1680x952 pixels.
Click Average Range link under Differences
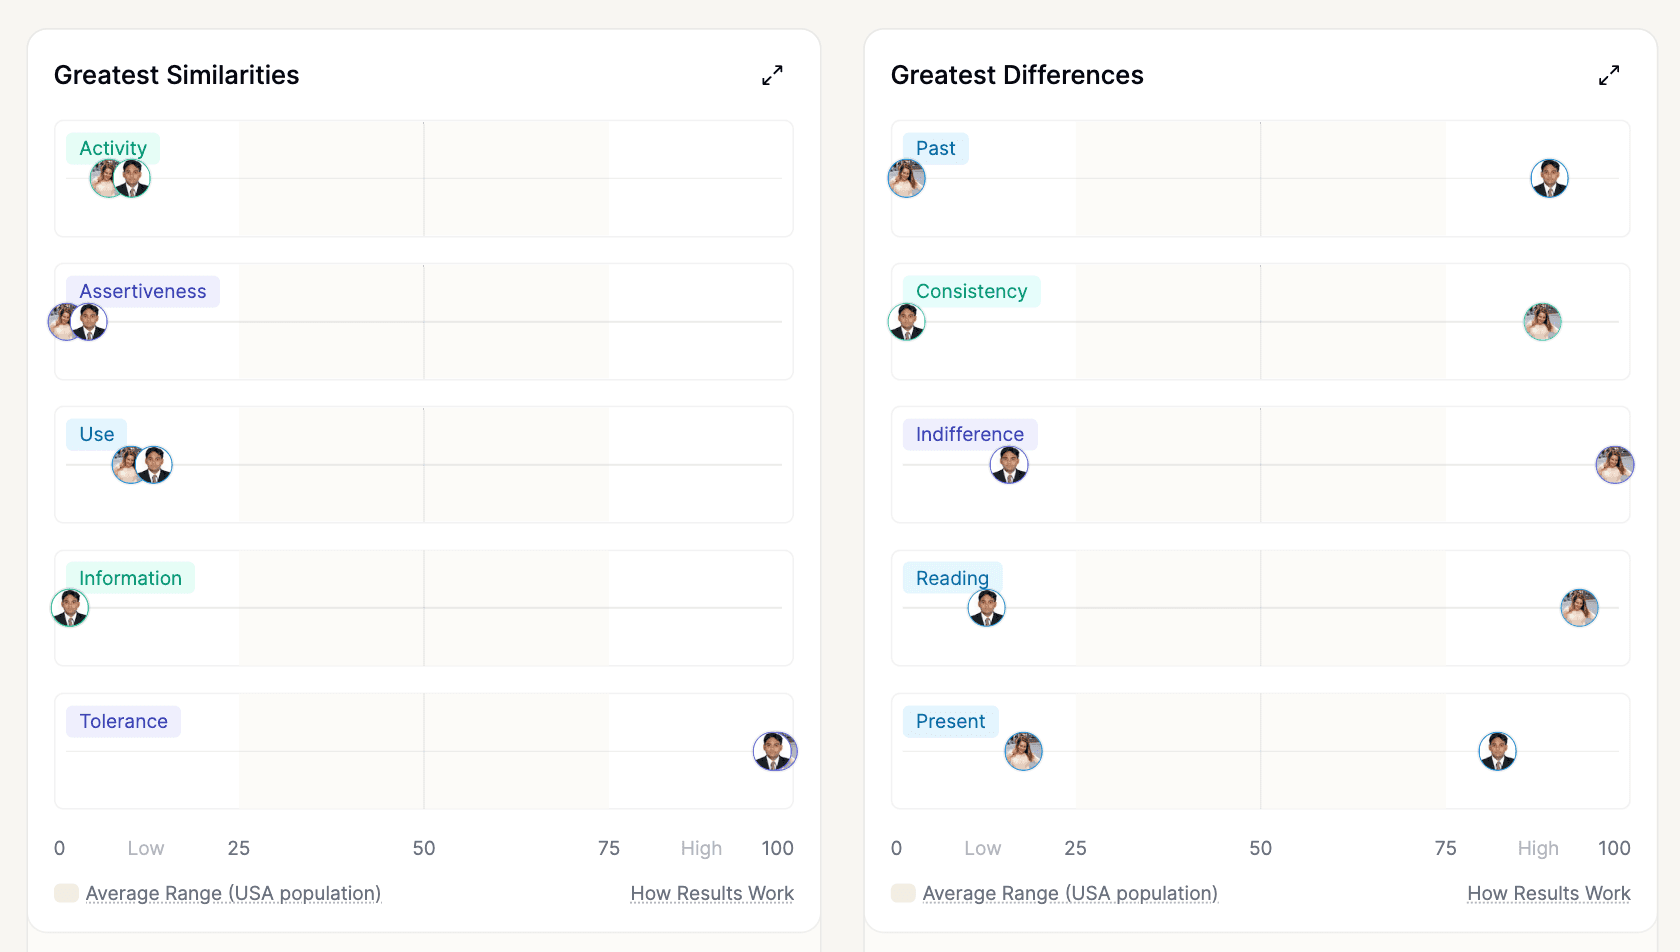[1070, 893]
